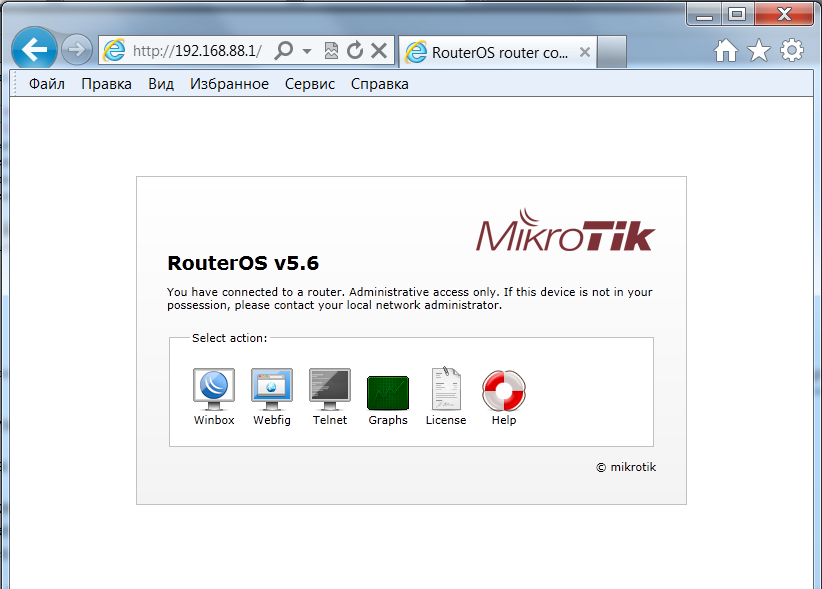Open the Tools gear icon

click(792, 51)
